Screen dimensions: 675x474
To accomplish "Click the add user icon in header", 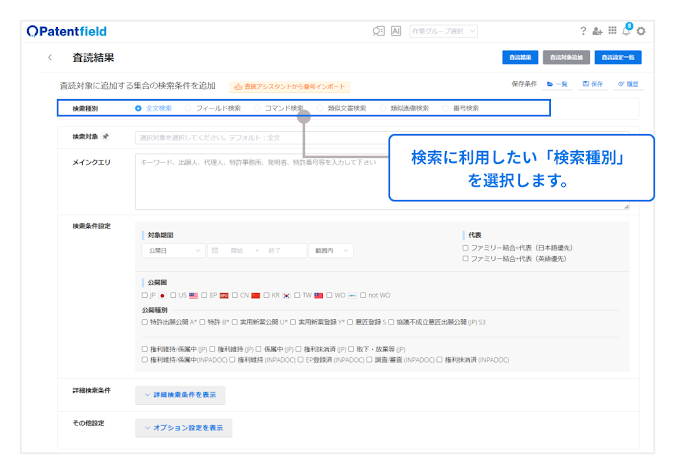I will coord(598,31).
